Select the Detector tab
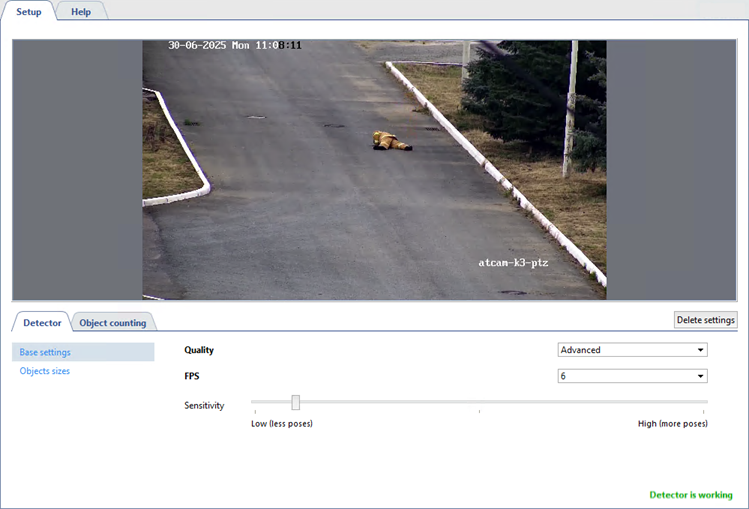Screen dimensions: 749x509 [x=42, y=322]
